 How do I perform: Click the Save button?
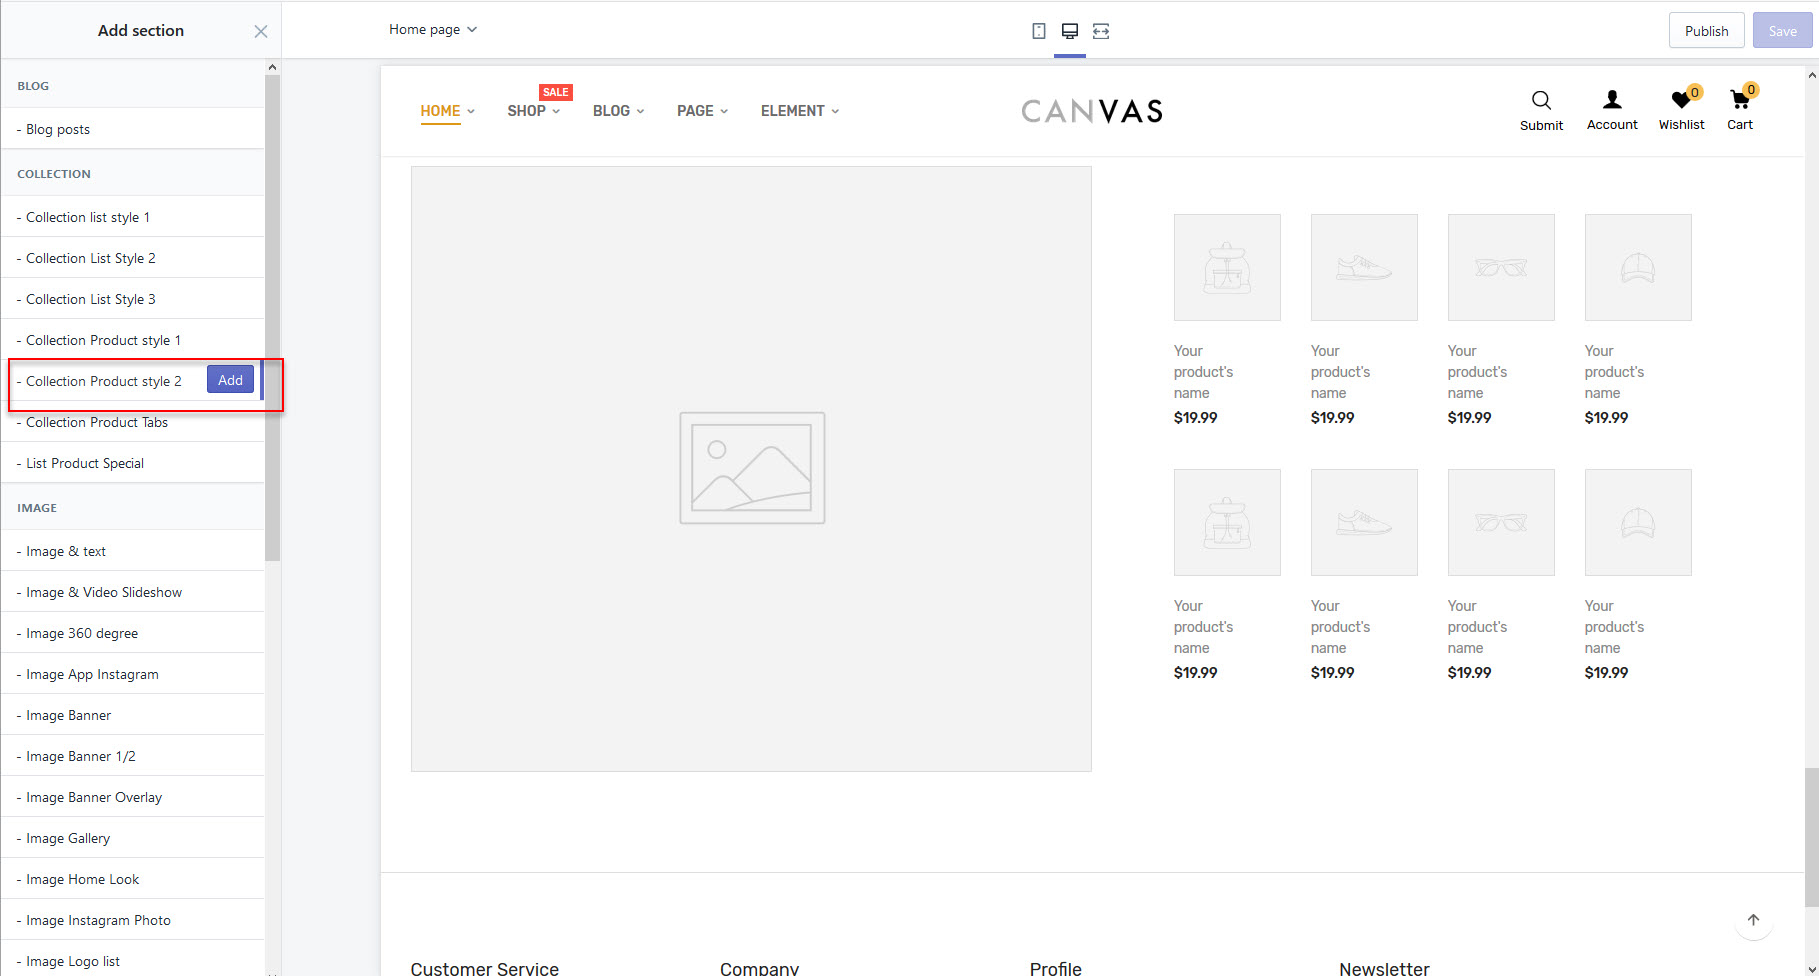coord(1782,31)
